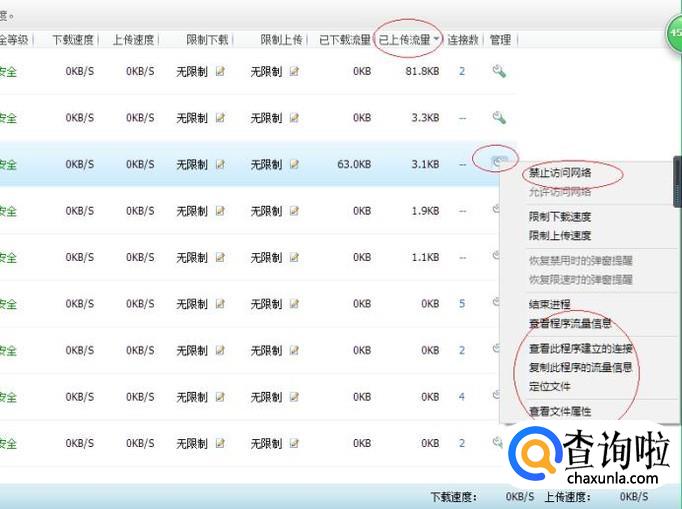Click manage icon in the highlighted 3.1KB row
This screenshot has width=682, height=509.
[x=498, y=161]
